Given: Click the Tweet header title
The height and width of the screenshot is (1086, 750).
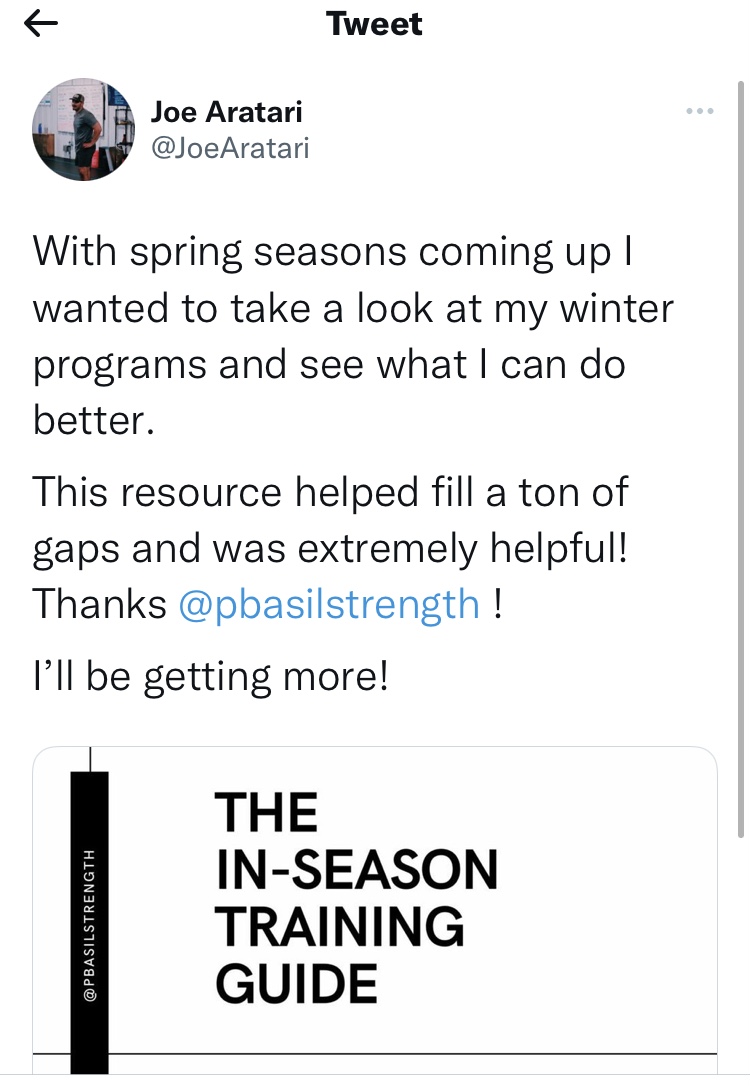Looking at the screenshot, I should (x=375, y=24).
